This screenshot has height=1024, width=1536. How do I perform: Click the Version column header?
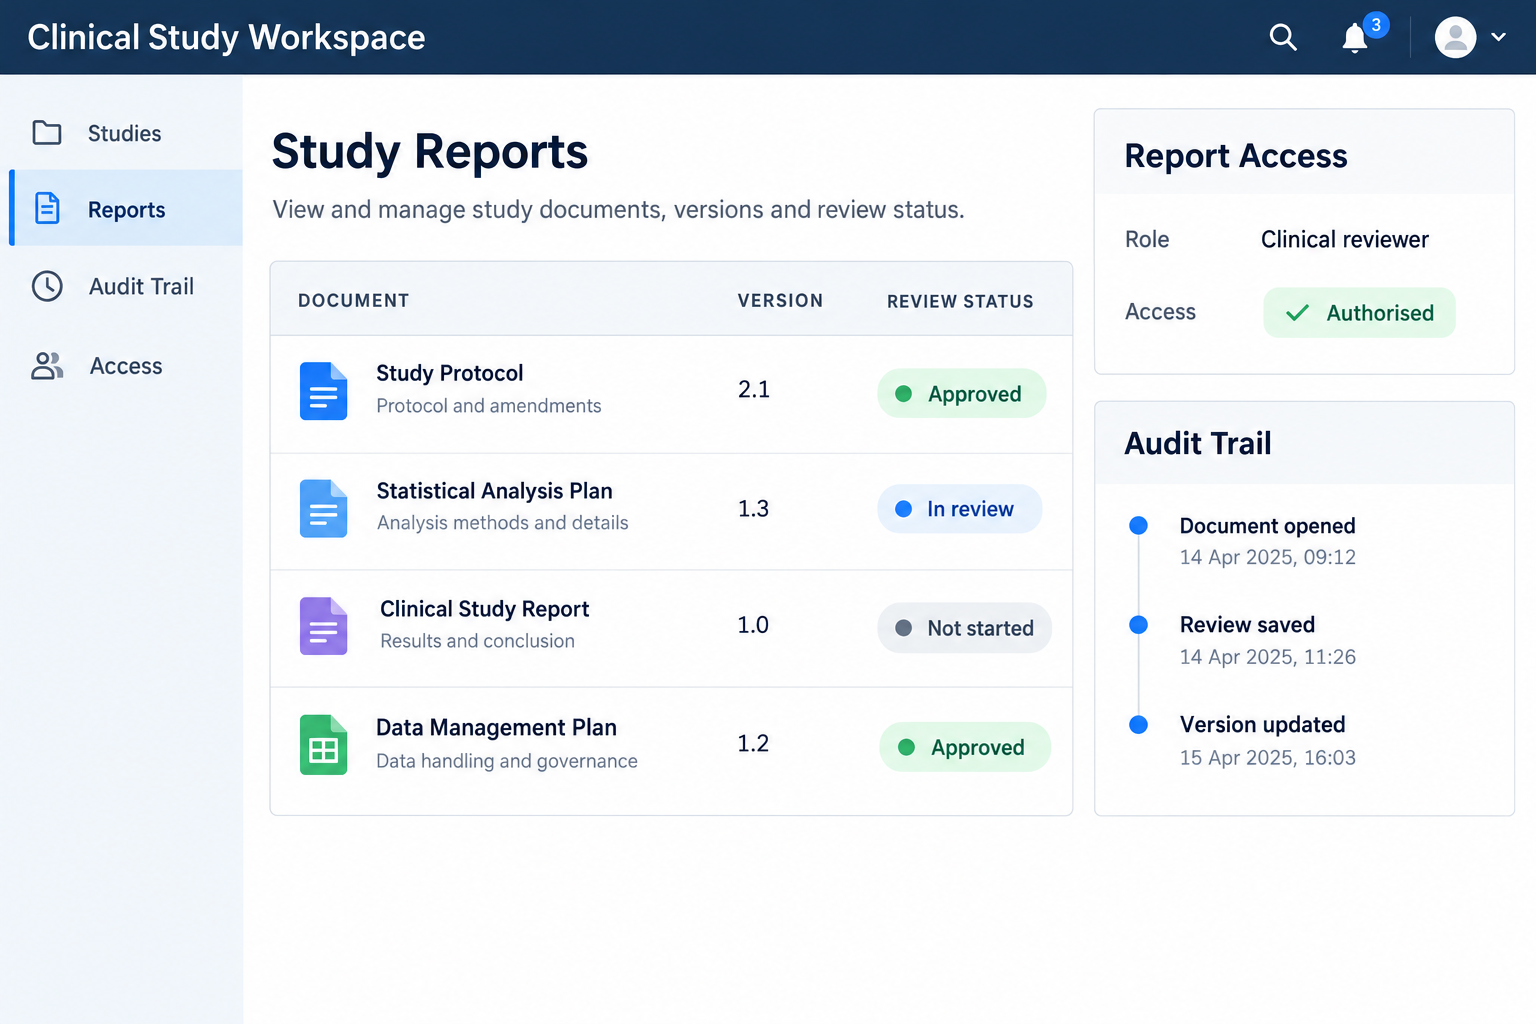click(x=780, y=301)
